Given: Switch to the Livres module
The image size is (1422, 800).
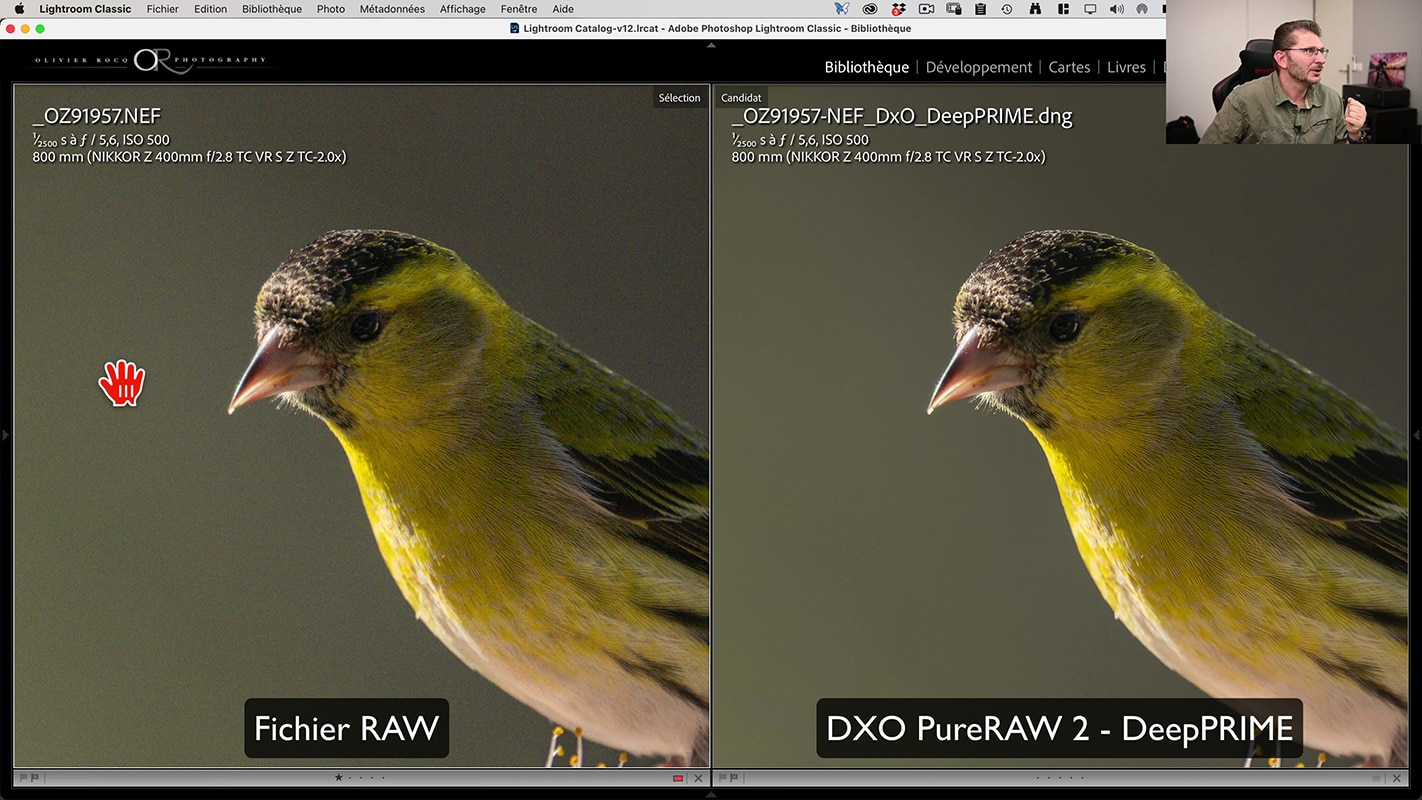Looking at the screenshot, I should [x=1126, y=67].
